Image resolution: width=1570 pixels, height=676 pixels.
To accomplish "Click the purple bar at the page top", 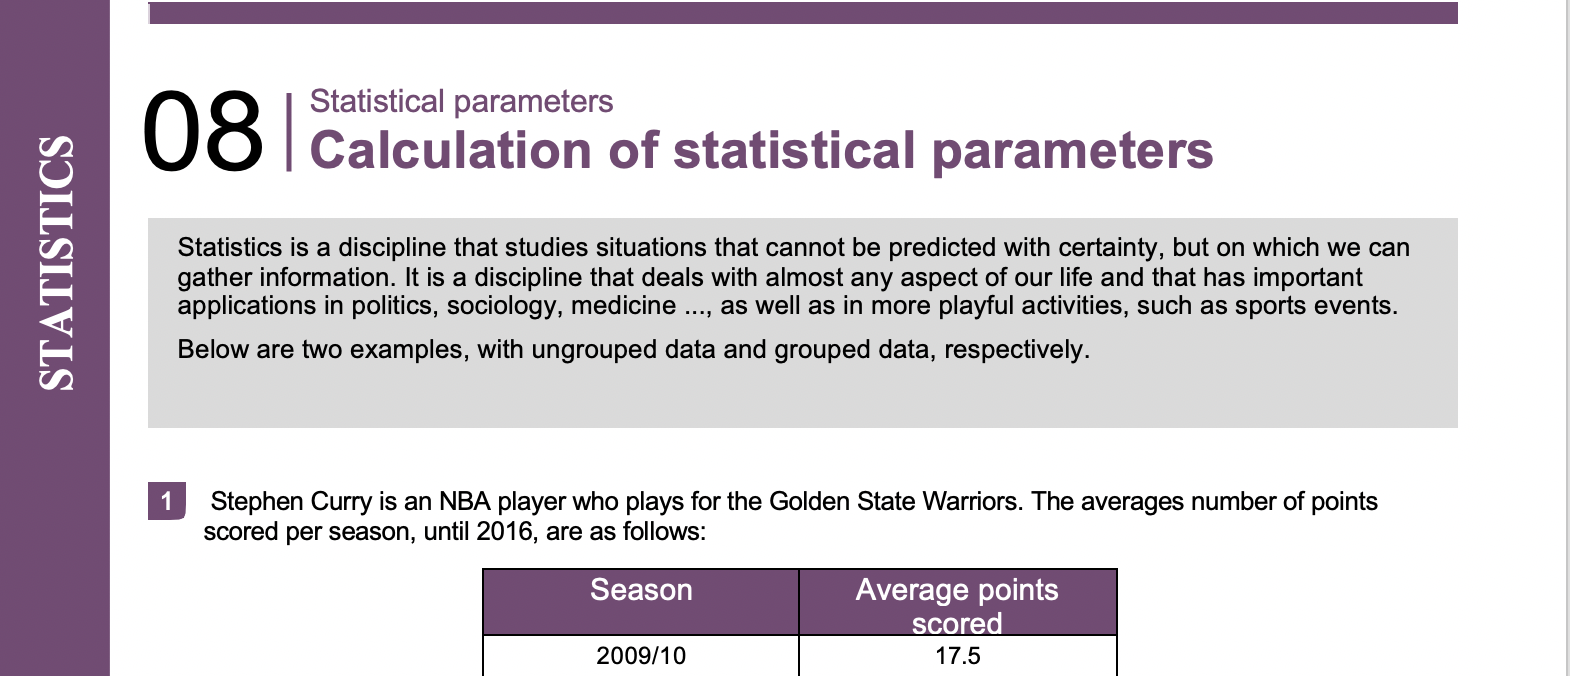I will [x=802, y=13].
